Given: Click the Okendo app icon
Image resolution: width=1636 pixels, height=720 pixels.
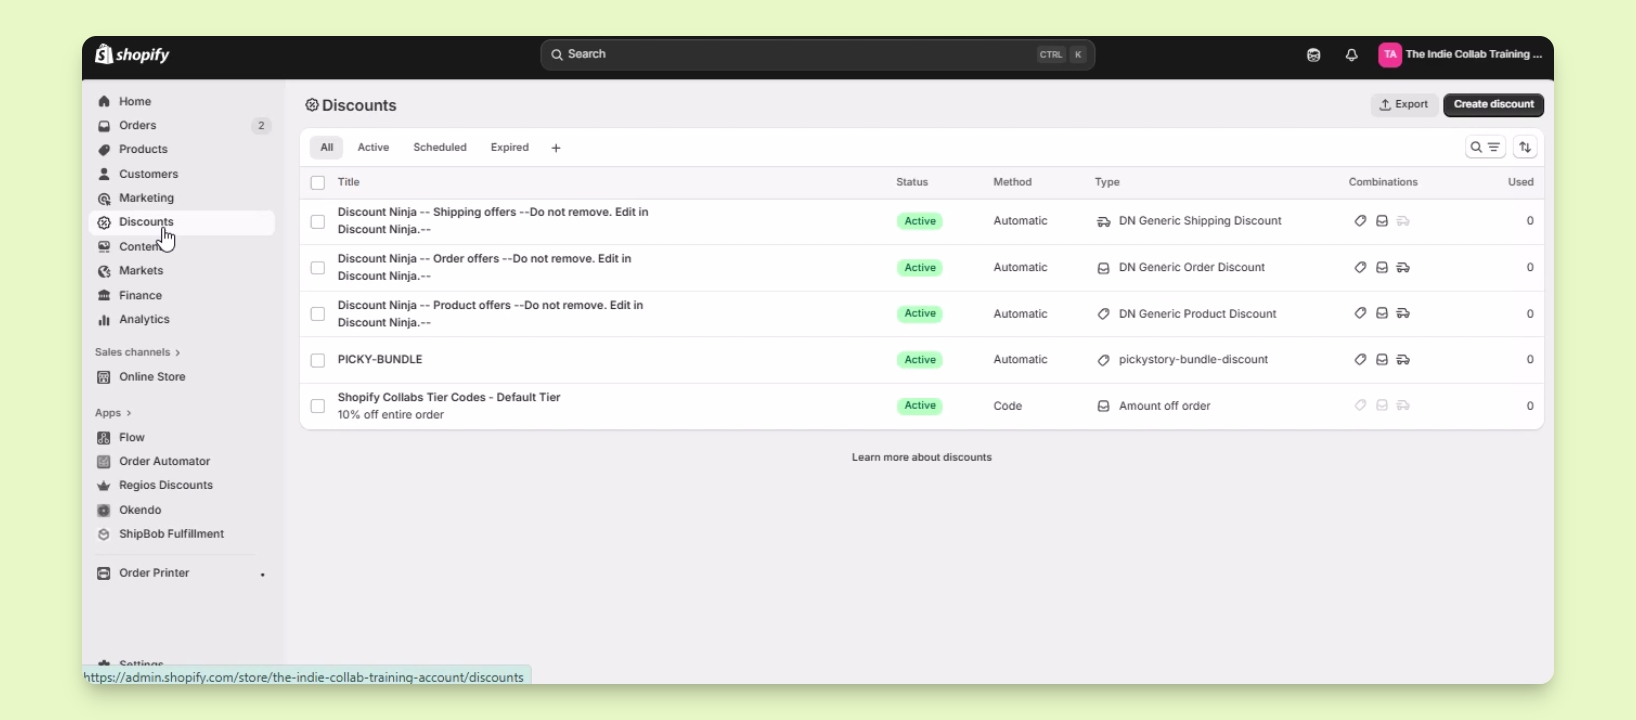Looking at the screenshot, I should 104,510.
